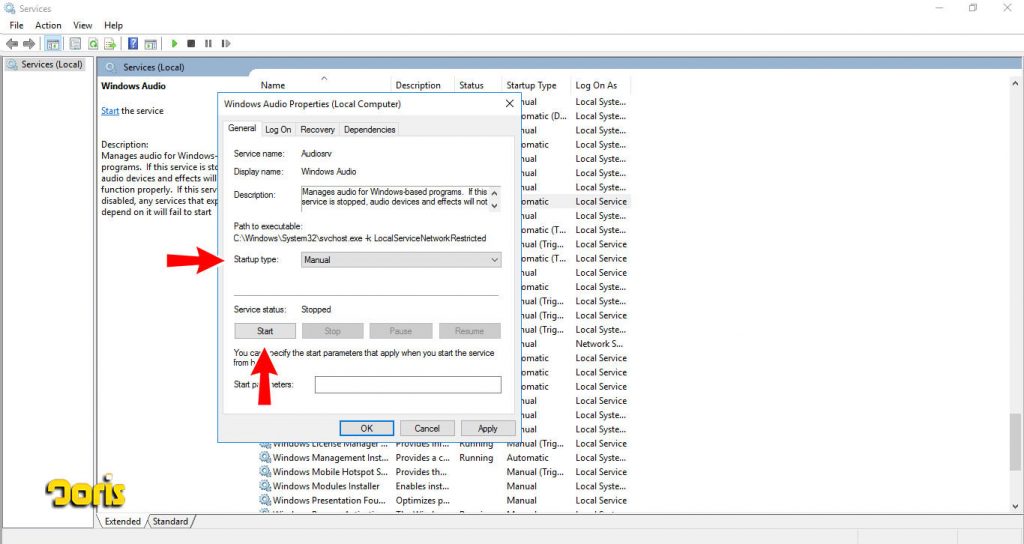Screen dimensions: 1024x544
Task: Close the Windows Audio Properties dialog
Action: pos(509,103)
